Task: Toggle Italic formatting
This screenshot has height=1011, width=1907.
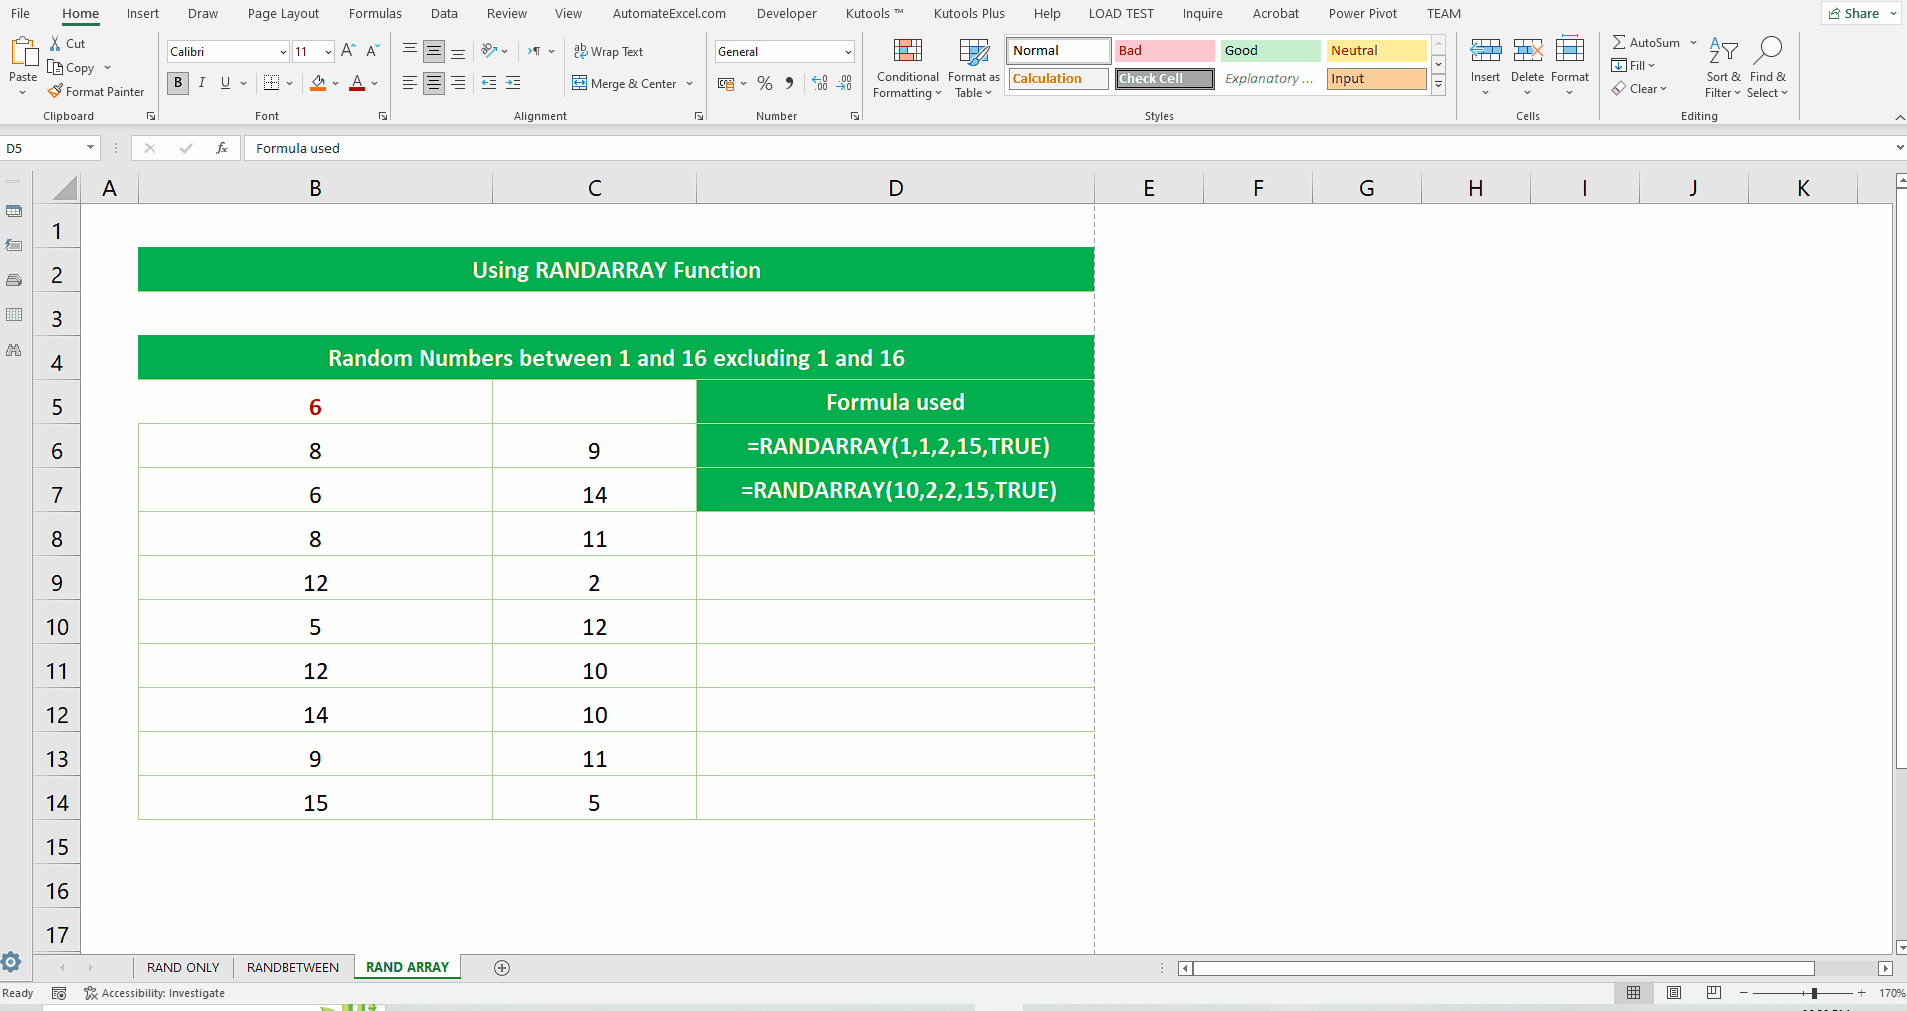Action: tap(202, 83)
